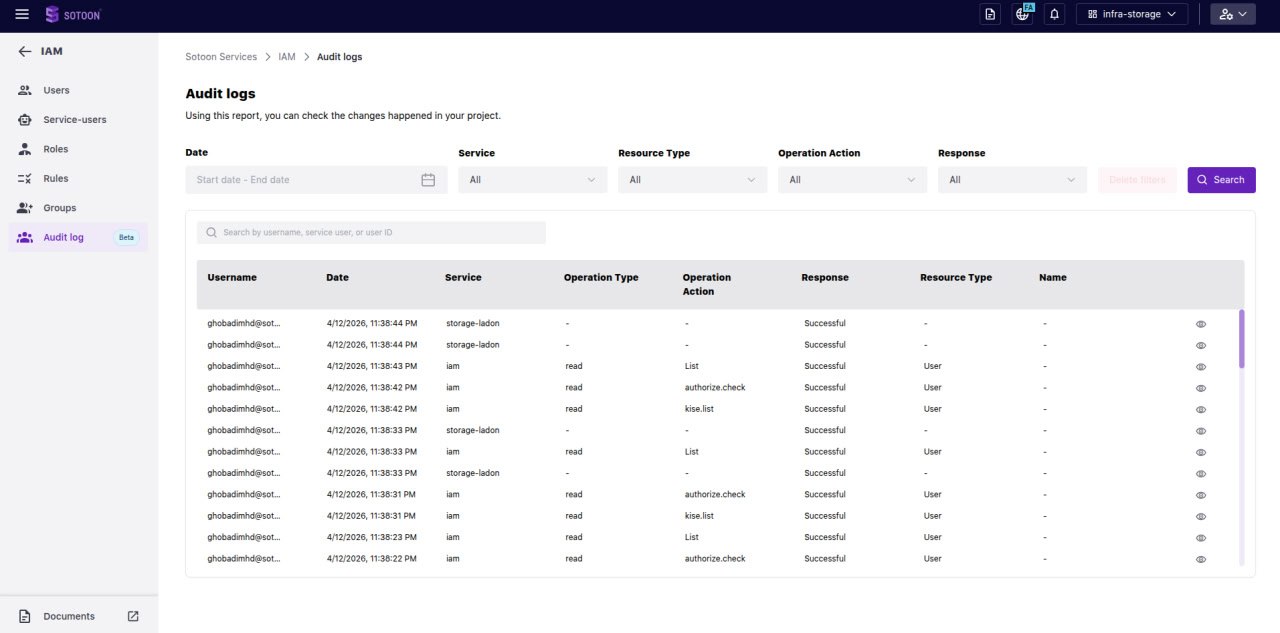Viewport: 1280px width, 633px height.
Task: Expand the Response filter dropdown
Action: pyautogui.click(x=1012, y=180)
